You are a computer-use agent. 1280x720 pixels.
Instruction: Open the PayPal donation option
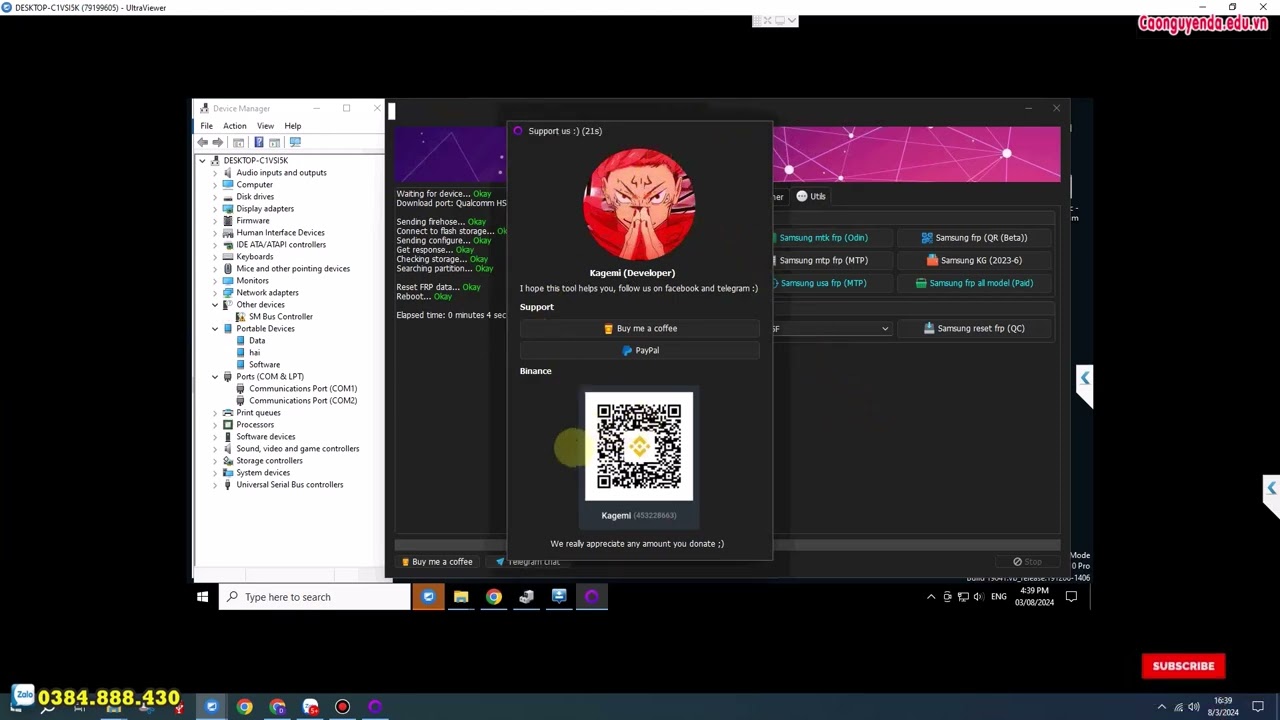(640, 350)
